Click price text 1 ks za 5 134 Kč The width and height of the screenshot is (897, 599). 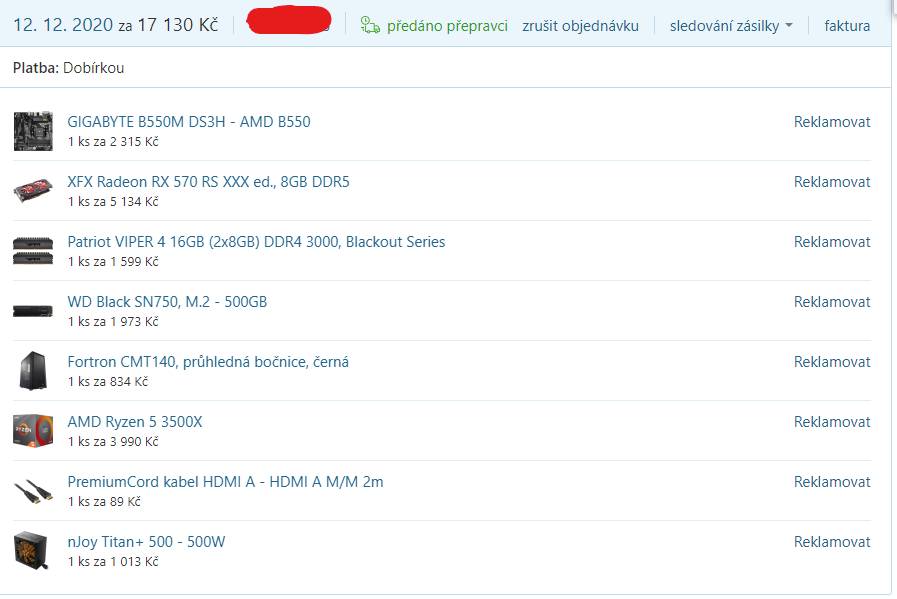coord(113,202)
